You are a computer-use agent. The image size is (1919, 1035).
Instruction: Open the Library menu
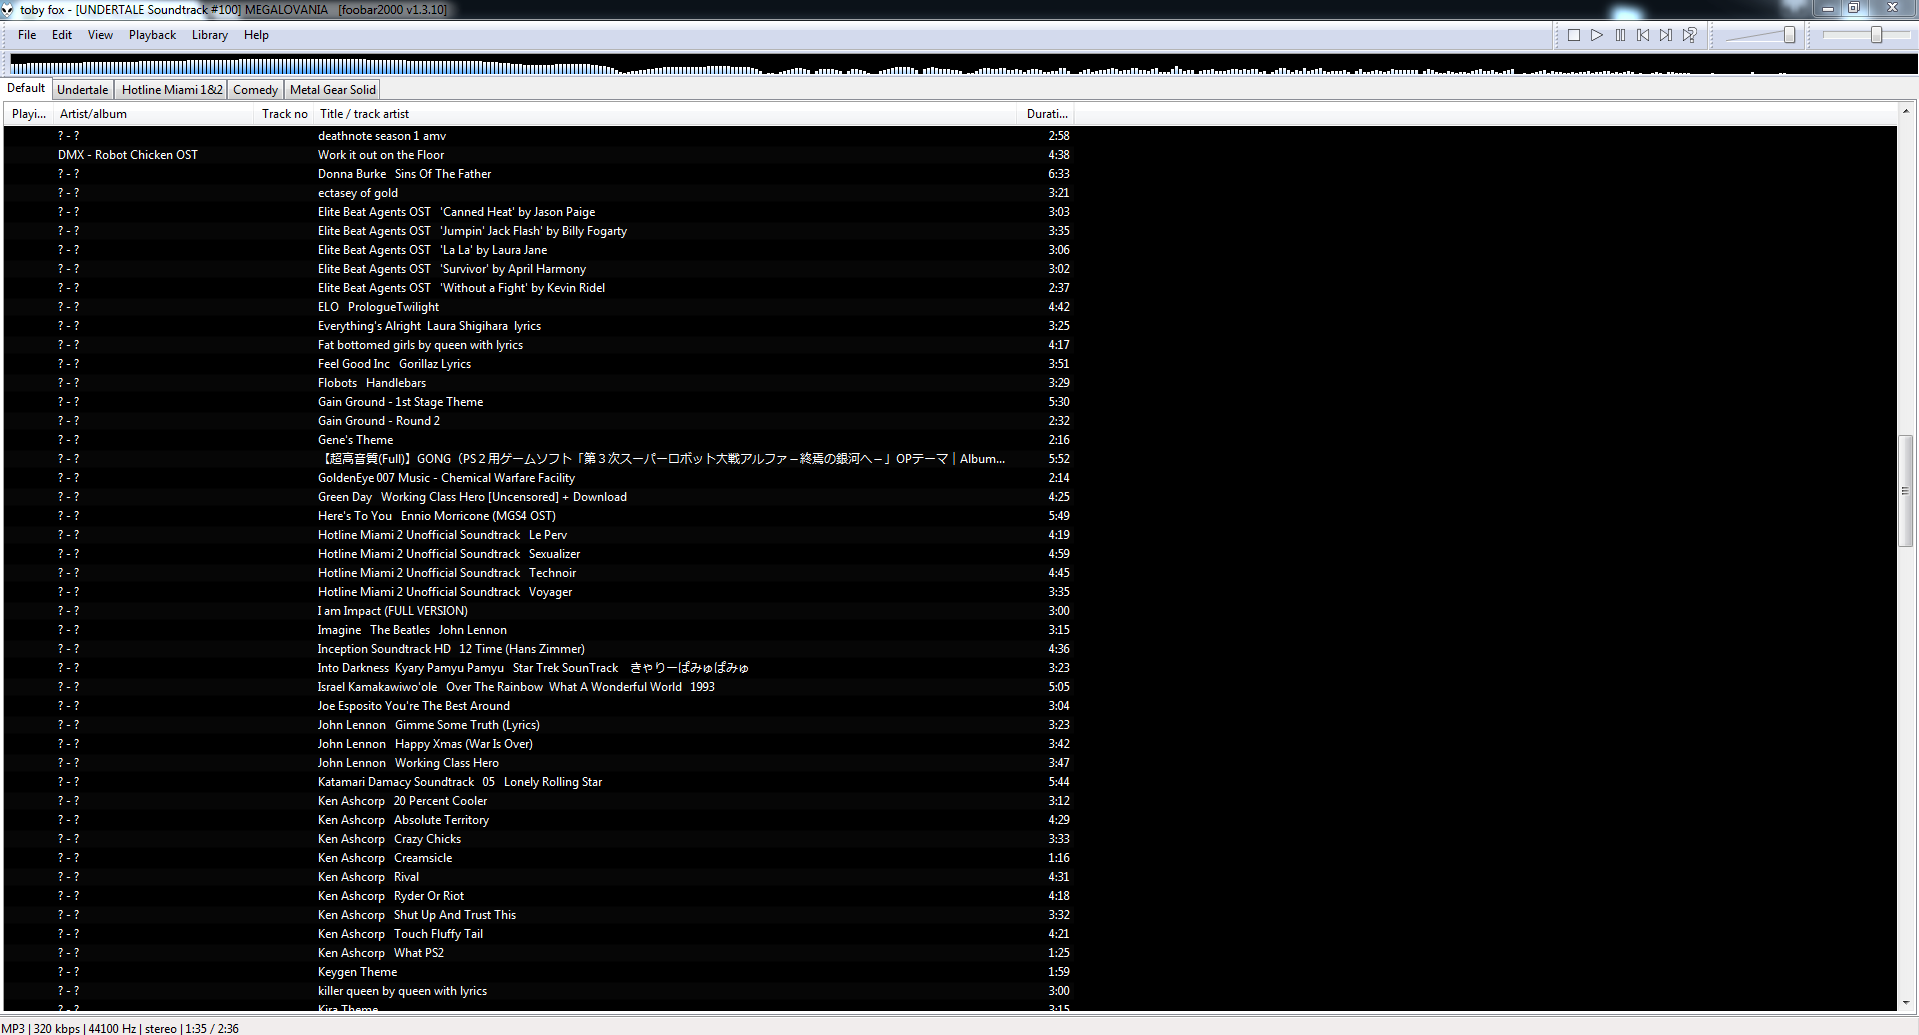click(210, 35)
